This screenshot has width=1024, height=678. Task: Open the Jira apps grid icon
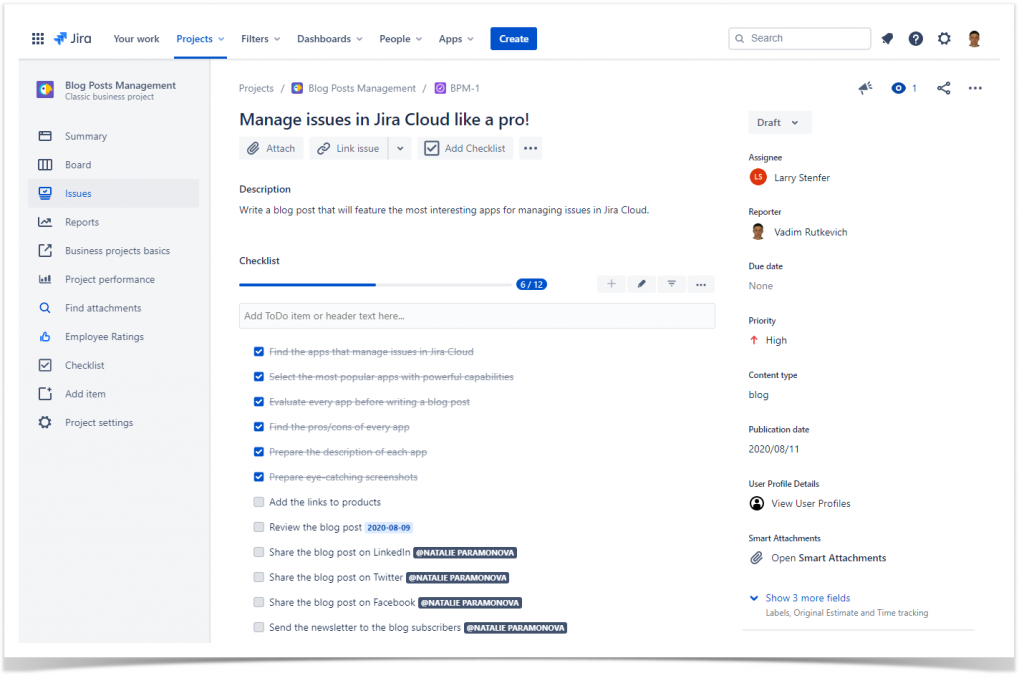[38, 38]
